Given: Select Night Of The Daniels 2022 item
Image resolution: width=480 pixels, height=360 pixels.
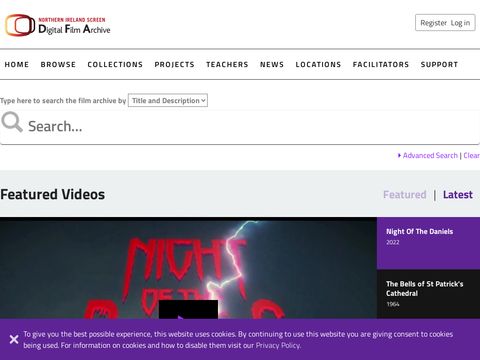Looking at the screenshot, I should click(x=428, y=243).
